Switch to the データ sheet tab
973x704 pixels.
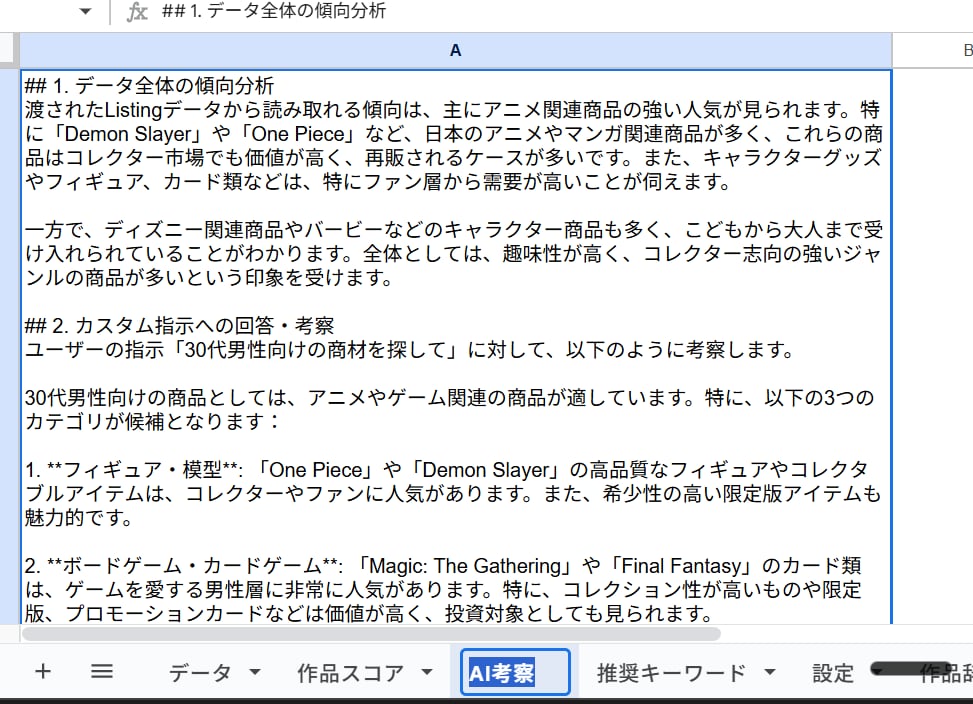pos(200,673)
